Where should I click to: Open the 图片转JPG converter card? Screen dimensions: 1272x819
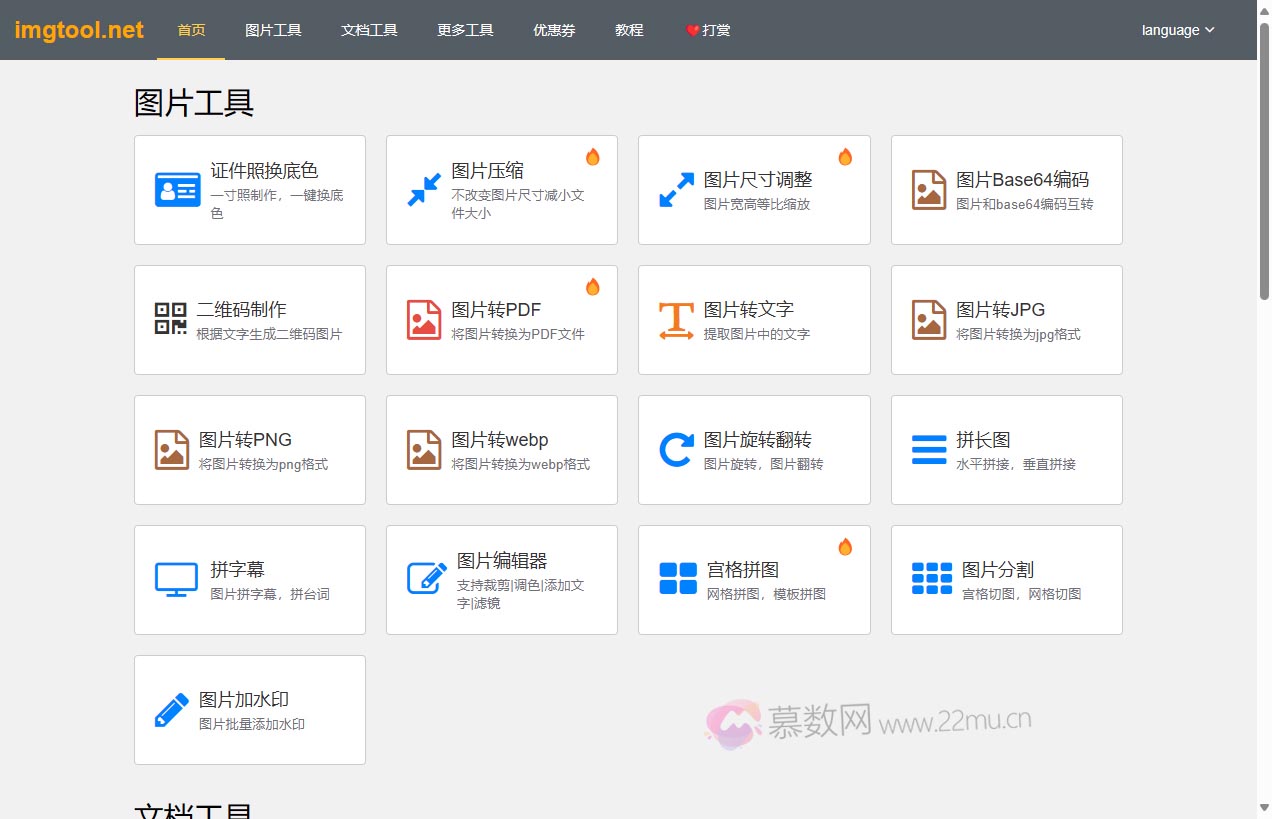1005,319
